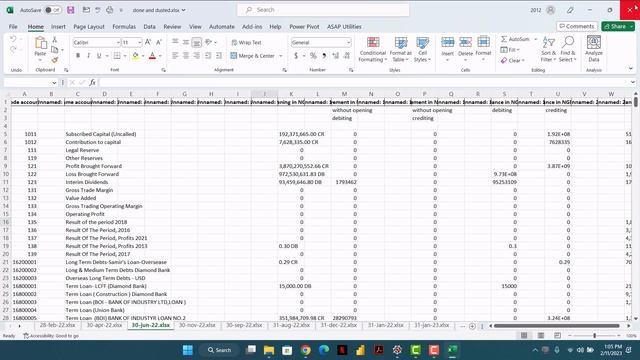Open File Explorer from the taskbar
The width and height of the screenshot is (640, 360).
click(x=269, y=350)
